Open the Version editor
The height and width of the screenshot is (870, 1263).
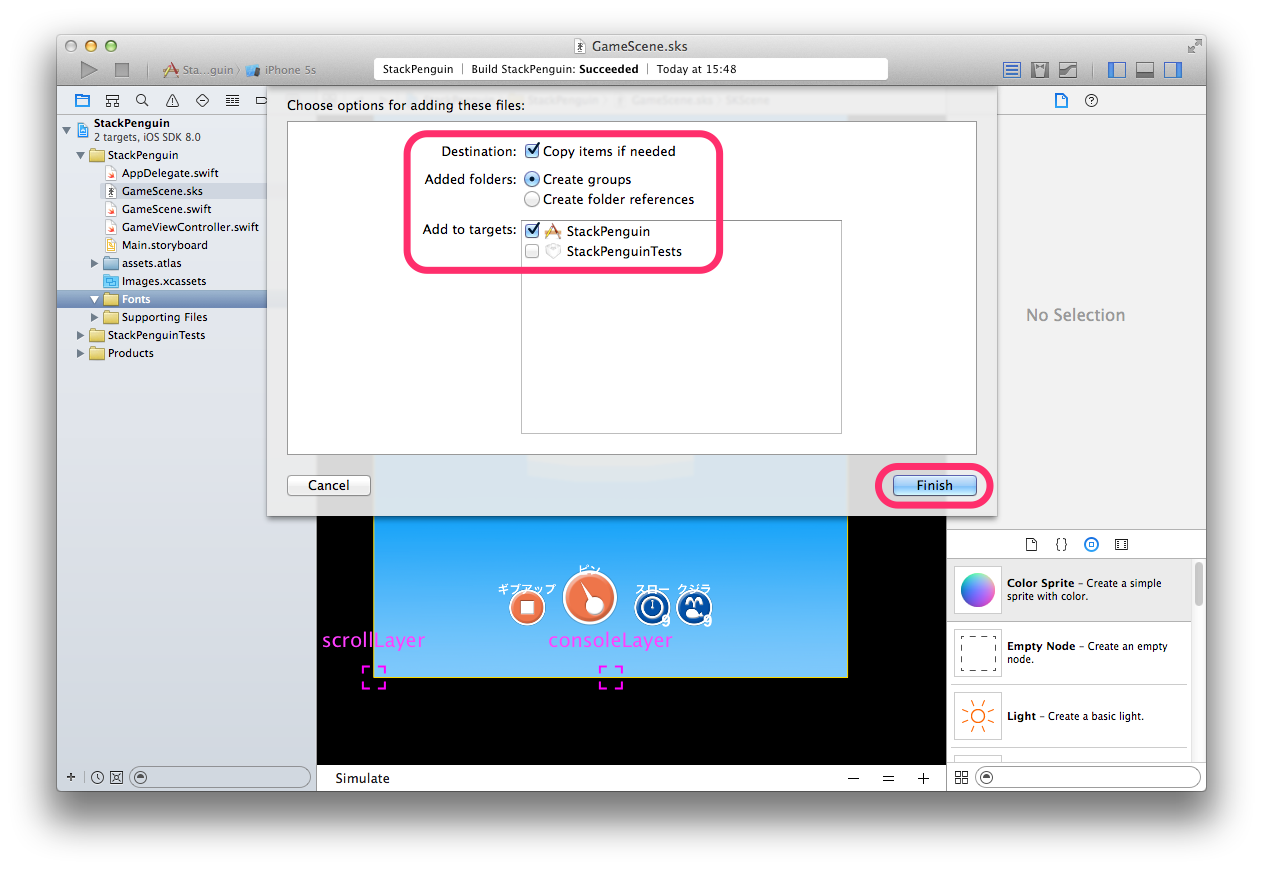(x=1068, y=70)
